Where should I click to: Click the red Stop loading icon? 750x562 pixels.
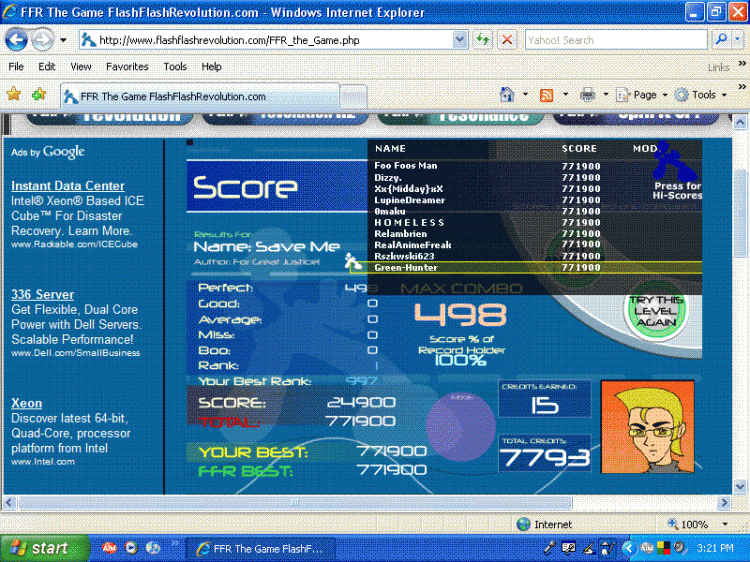click(507, 40)
